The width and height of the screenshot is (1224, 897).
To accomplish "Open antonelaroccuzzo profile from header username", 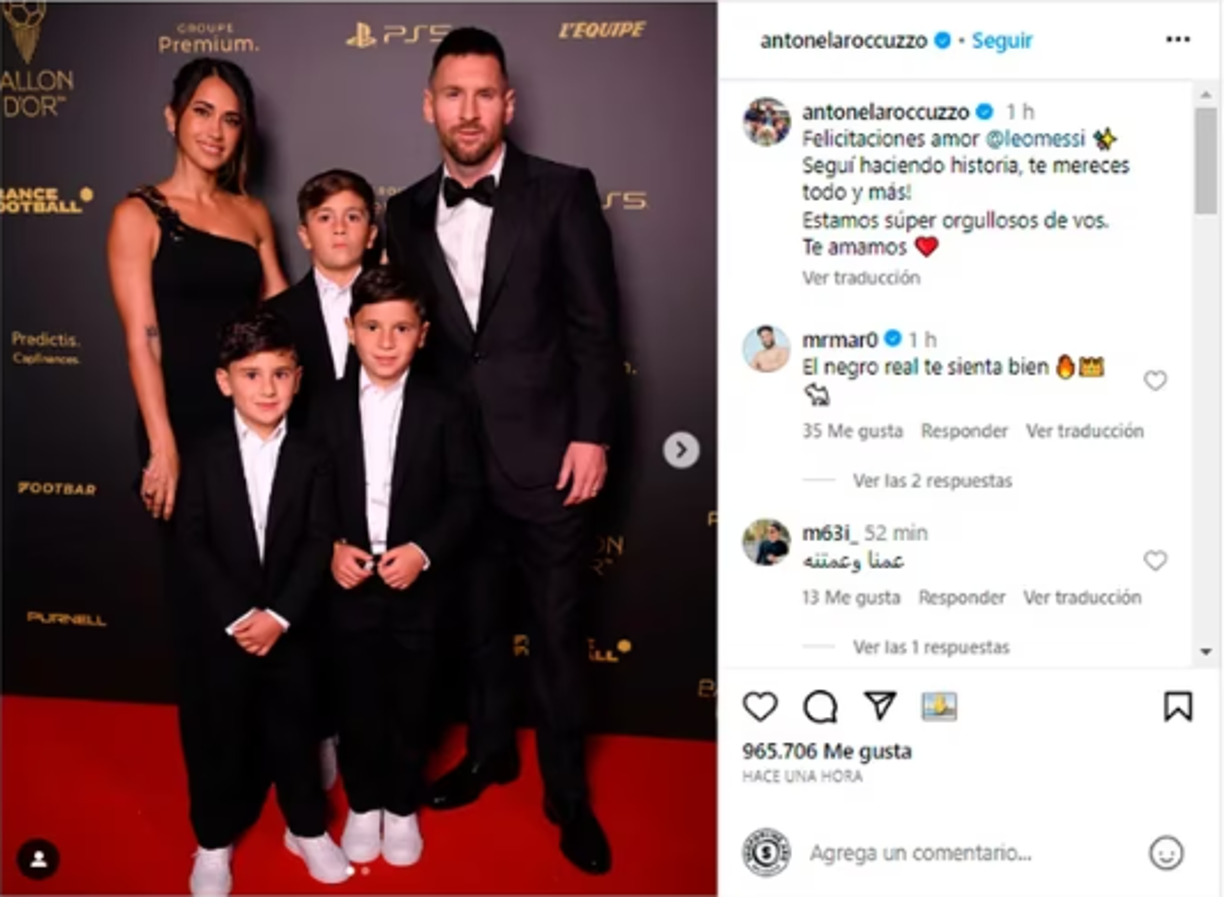I will click(844, 41).
